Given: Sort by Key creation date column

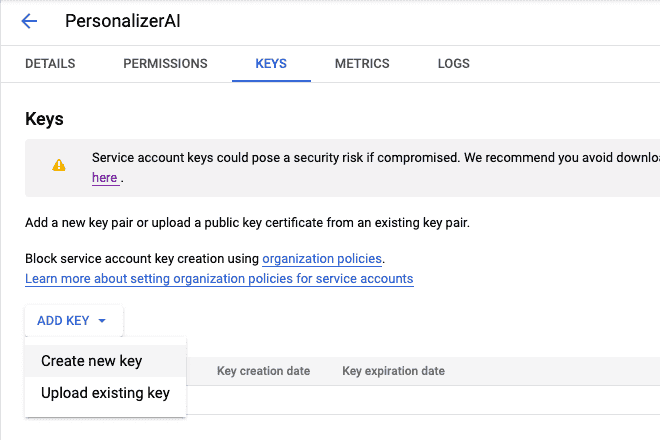Looking at the screenshot, I should coord(263,371).
